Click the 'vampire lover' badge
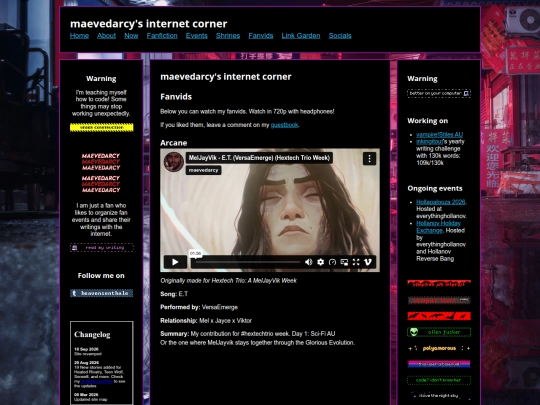 (439, 300)
